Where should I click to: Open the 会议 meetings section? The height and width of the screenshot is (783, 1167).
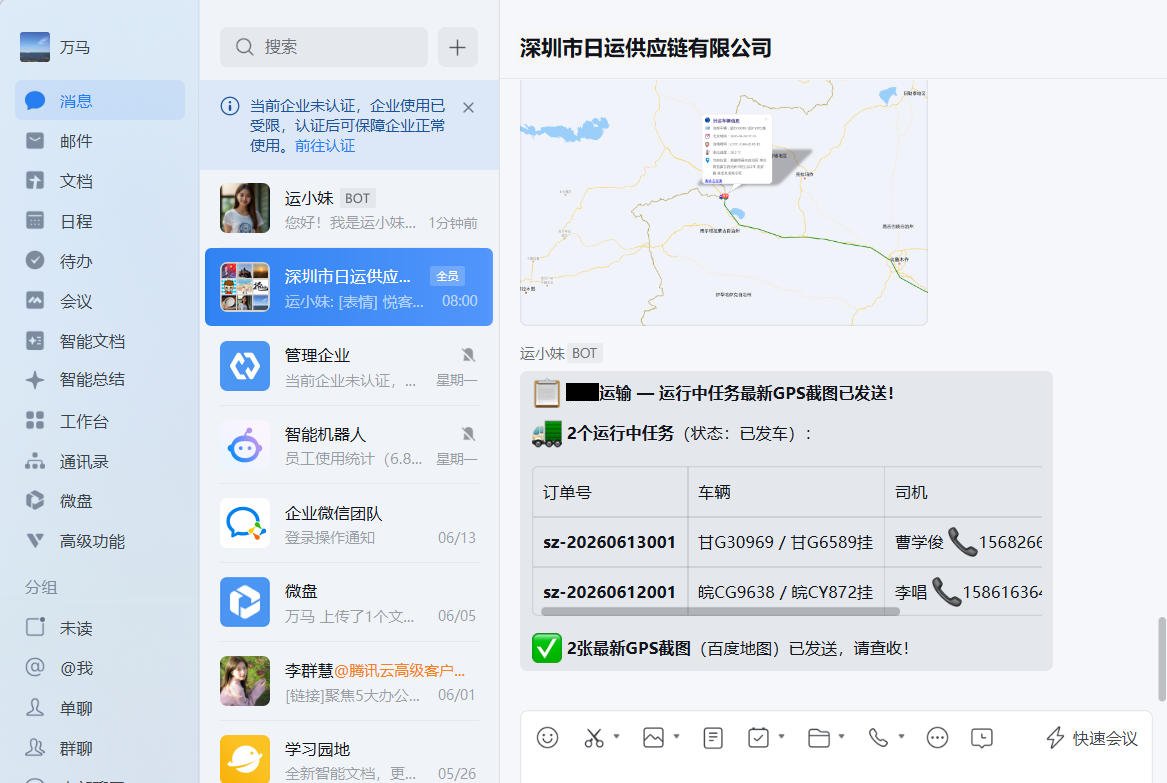point(100,301)
